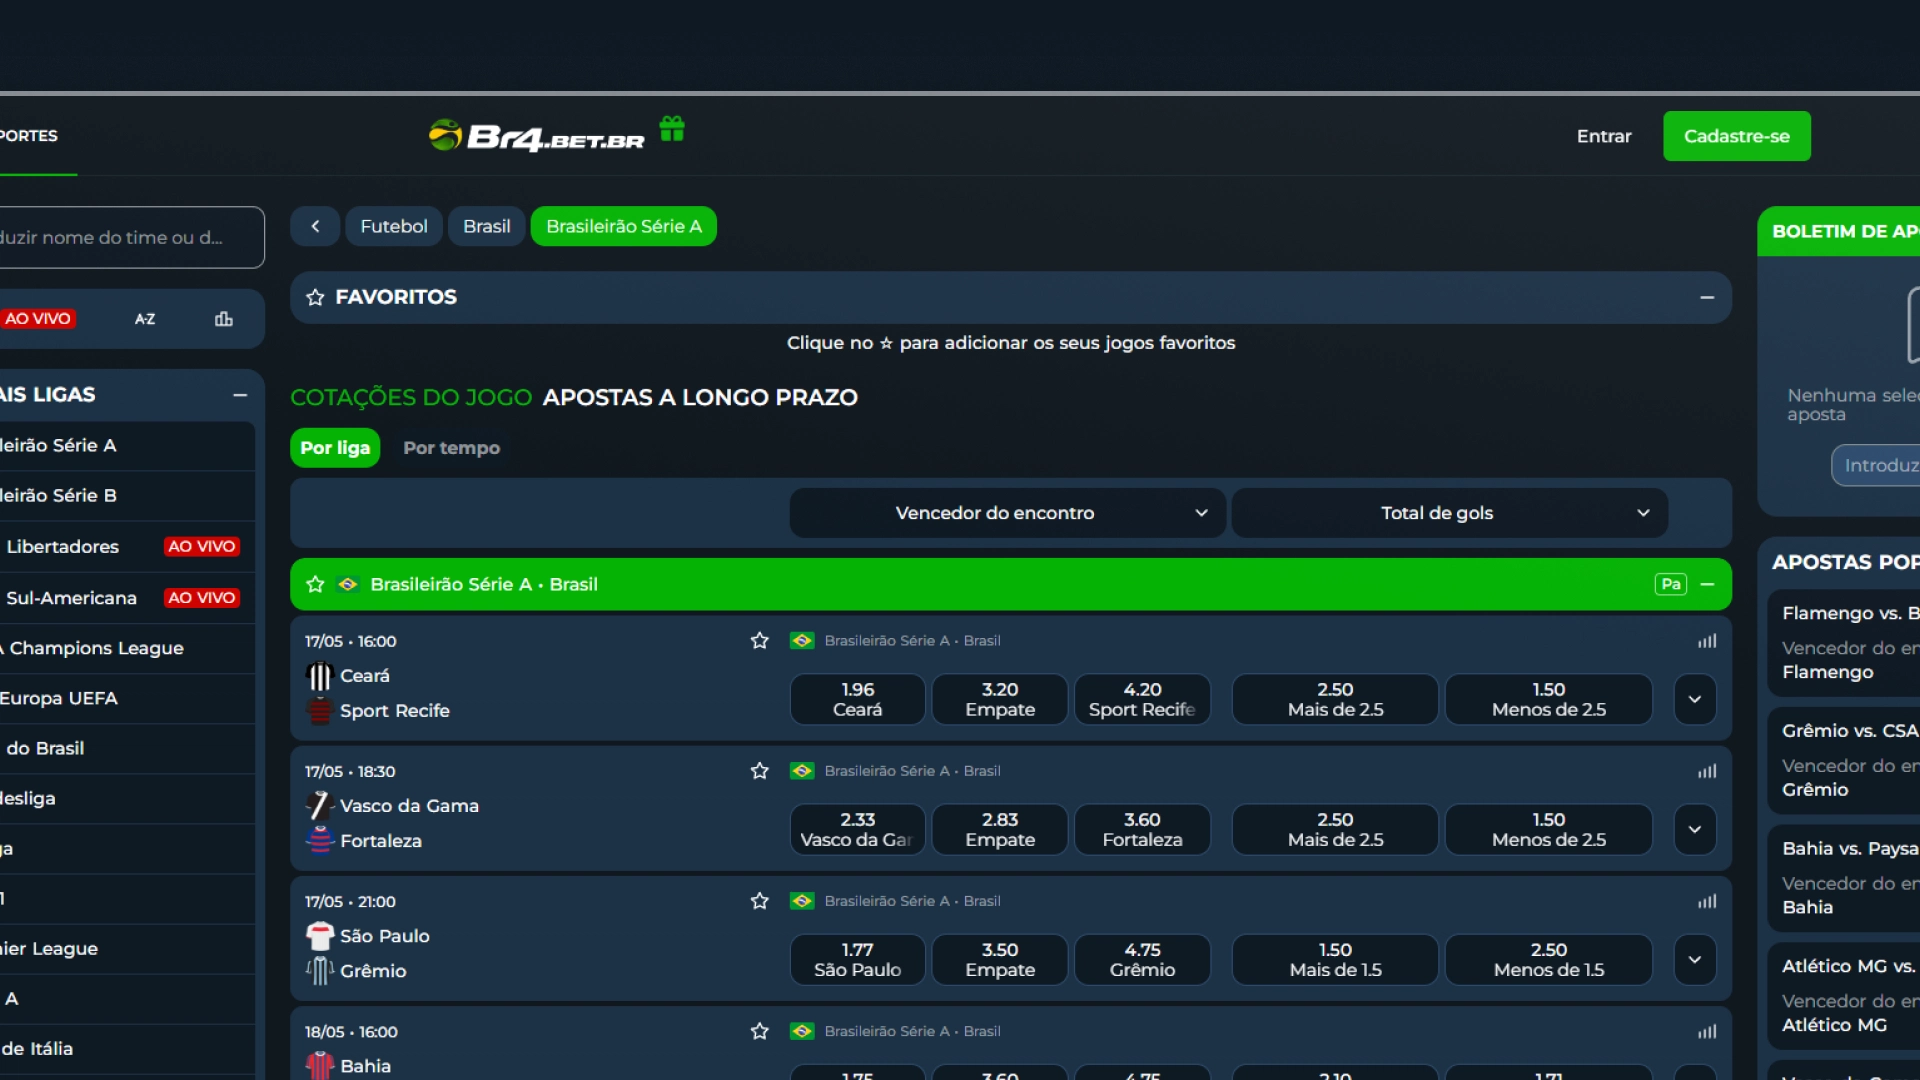
Task: Click the Cadastre-se button
Action: tap(1737, 136)
